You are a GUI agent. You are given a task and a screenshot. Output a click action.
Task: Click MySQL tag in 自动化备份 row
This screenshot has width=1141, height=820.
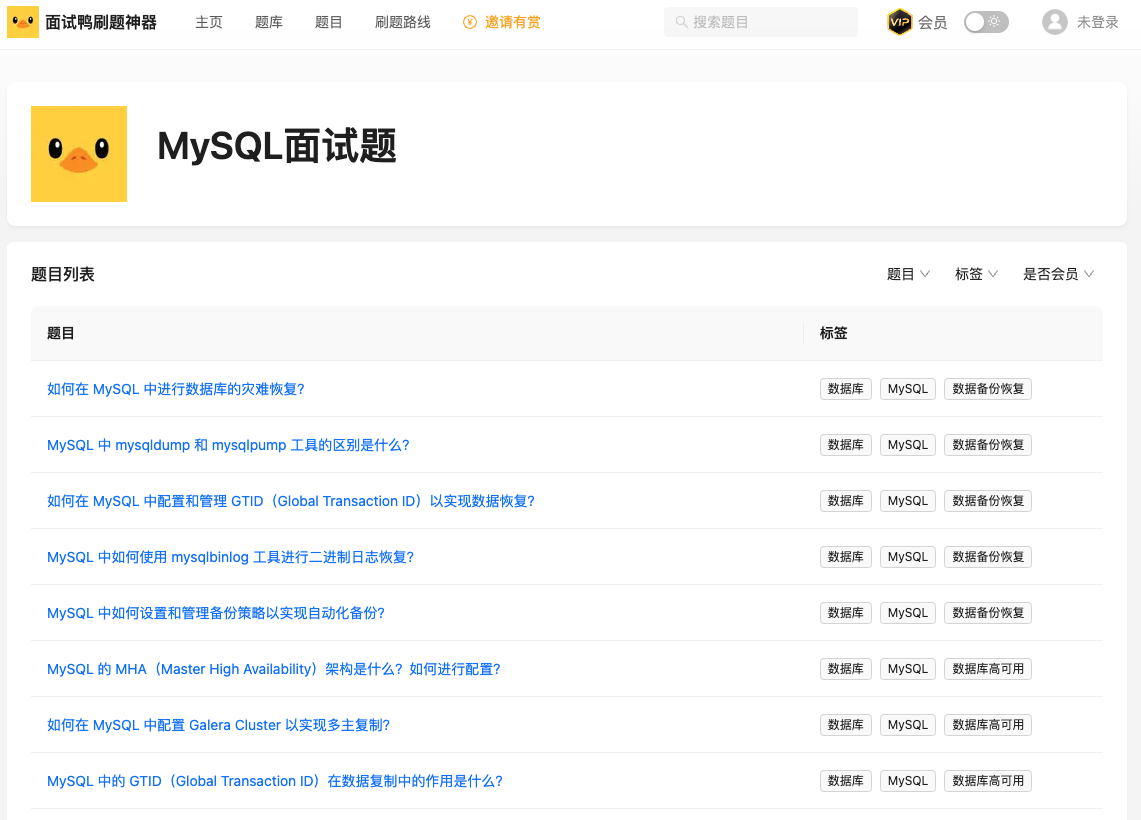[x=907, y=613]
